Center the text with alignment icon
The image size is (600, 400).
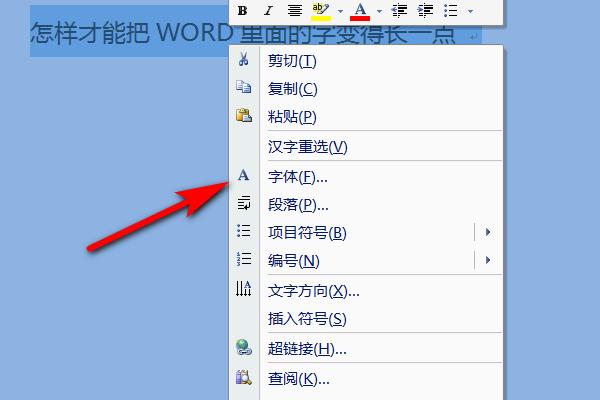tap(295, 11)
